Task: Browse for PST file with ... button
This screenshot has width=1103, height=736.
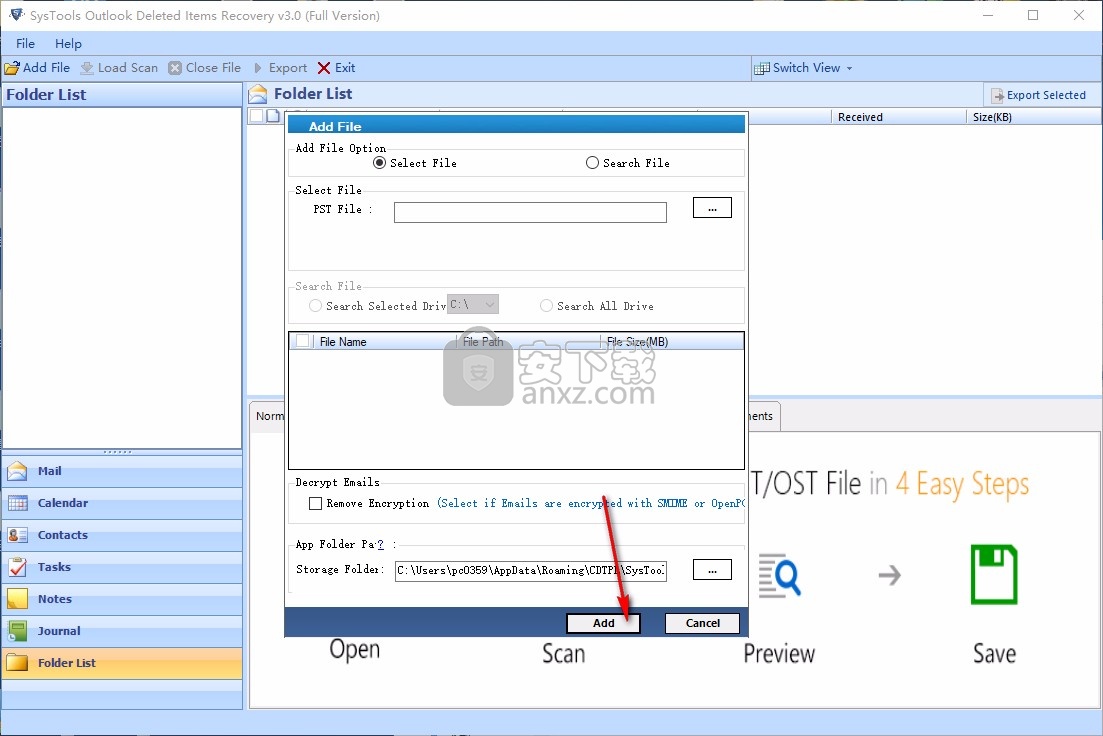Action: (712, 208)
